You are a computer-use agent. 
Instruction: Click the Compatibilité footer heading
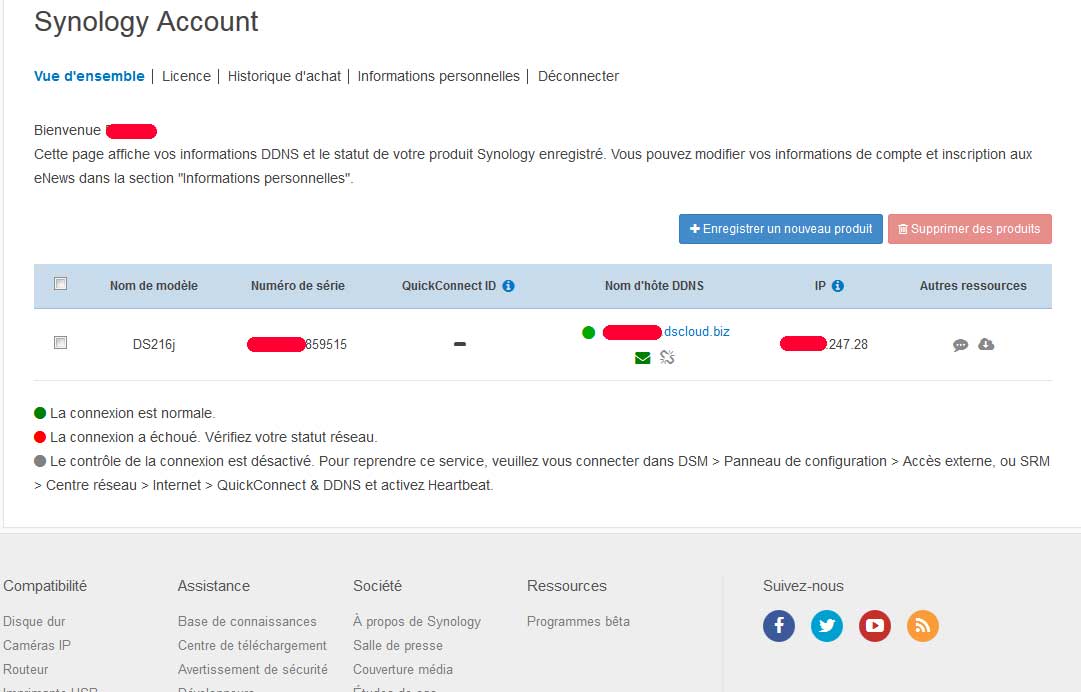click(45, 586)
